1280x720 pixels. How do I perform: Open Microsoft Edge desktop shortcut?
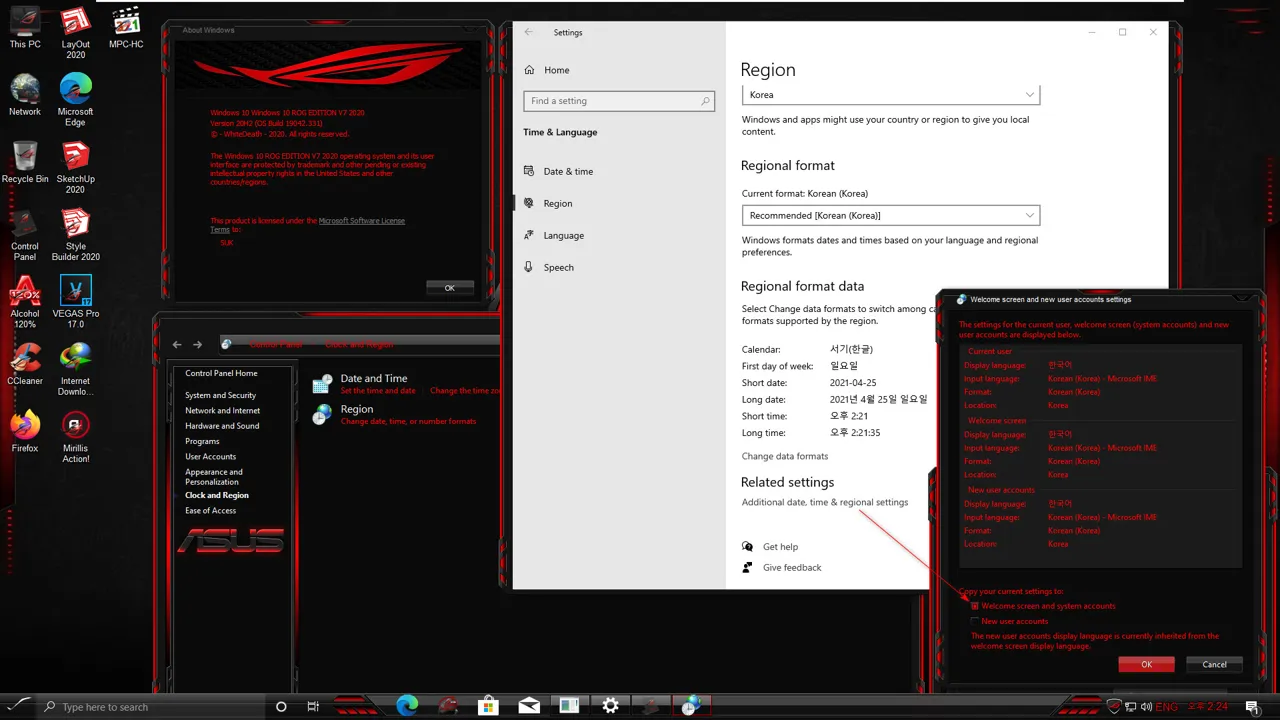click(x=75, y=100)
